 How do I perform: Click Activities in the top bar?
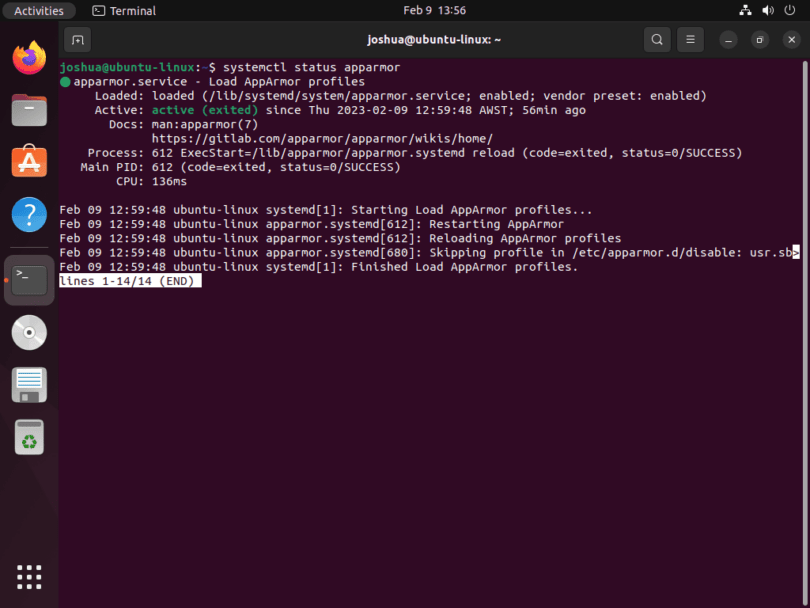[39, 10]
